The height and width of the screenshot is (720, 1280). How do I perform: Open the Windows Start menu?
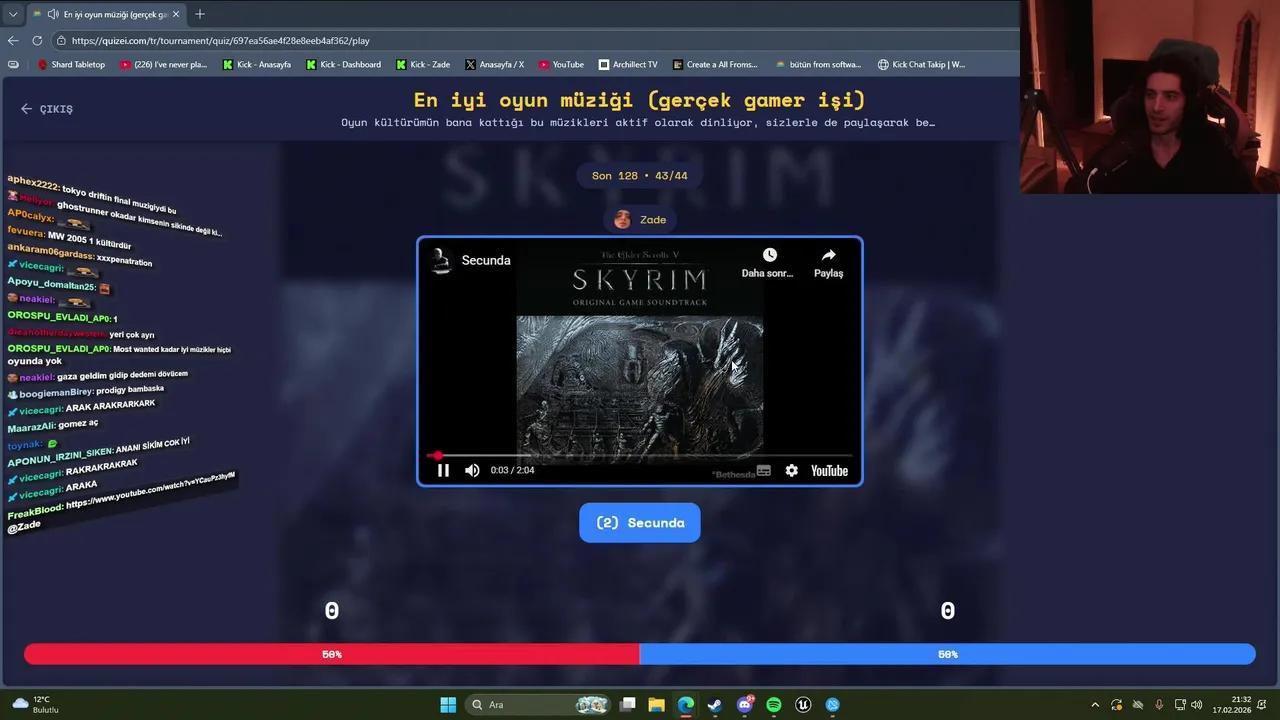tap(448, 705)
